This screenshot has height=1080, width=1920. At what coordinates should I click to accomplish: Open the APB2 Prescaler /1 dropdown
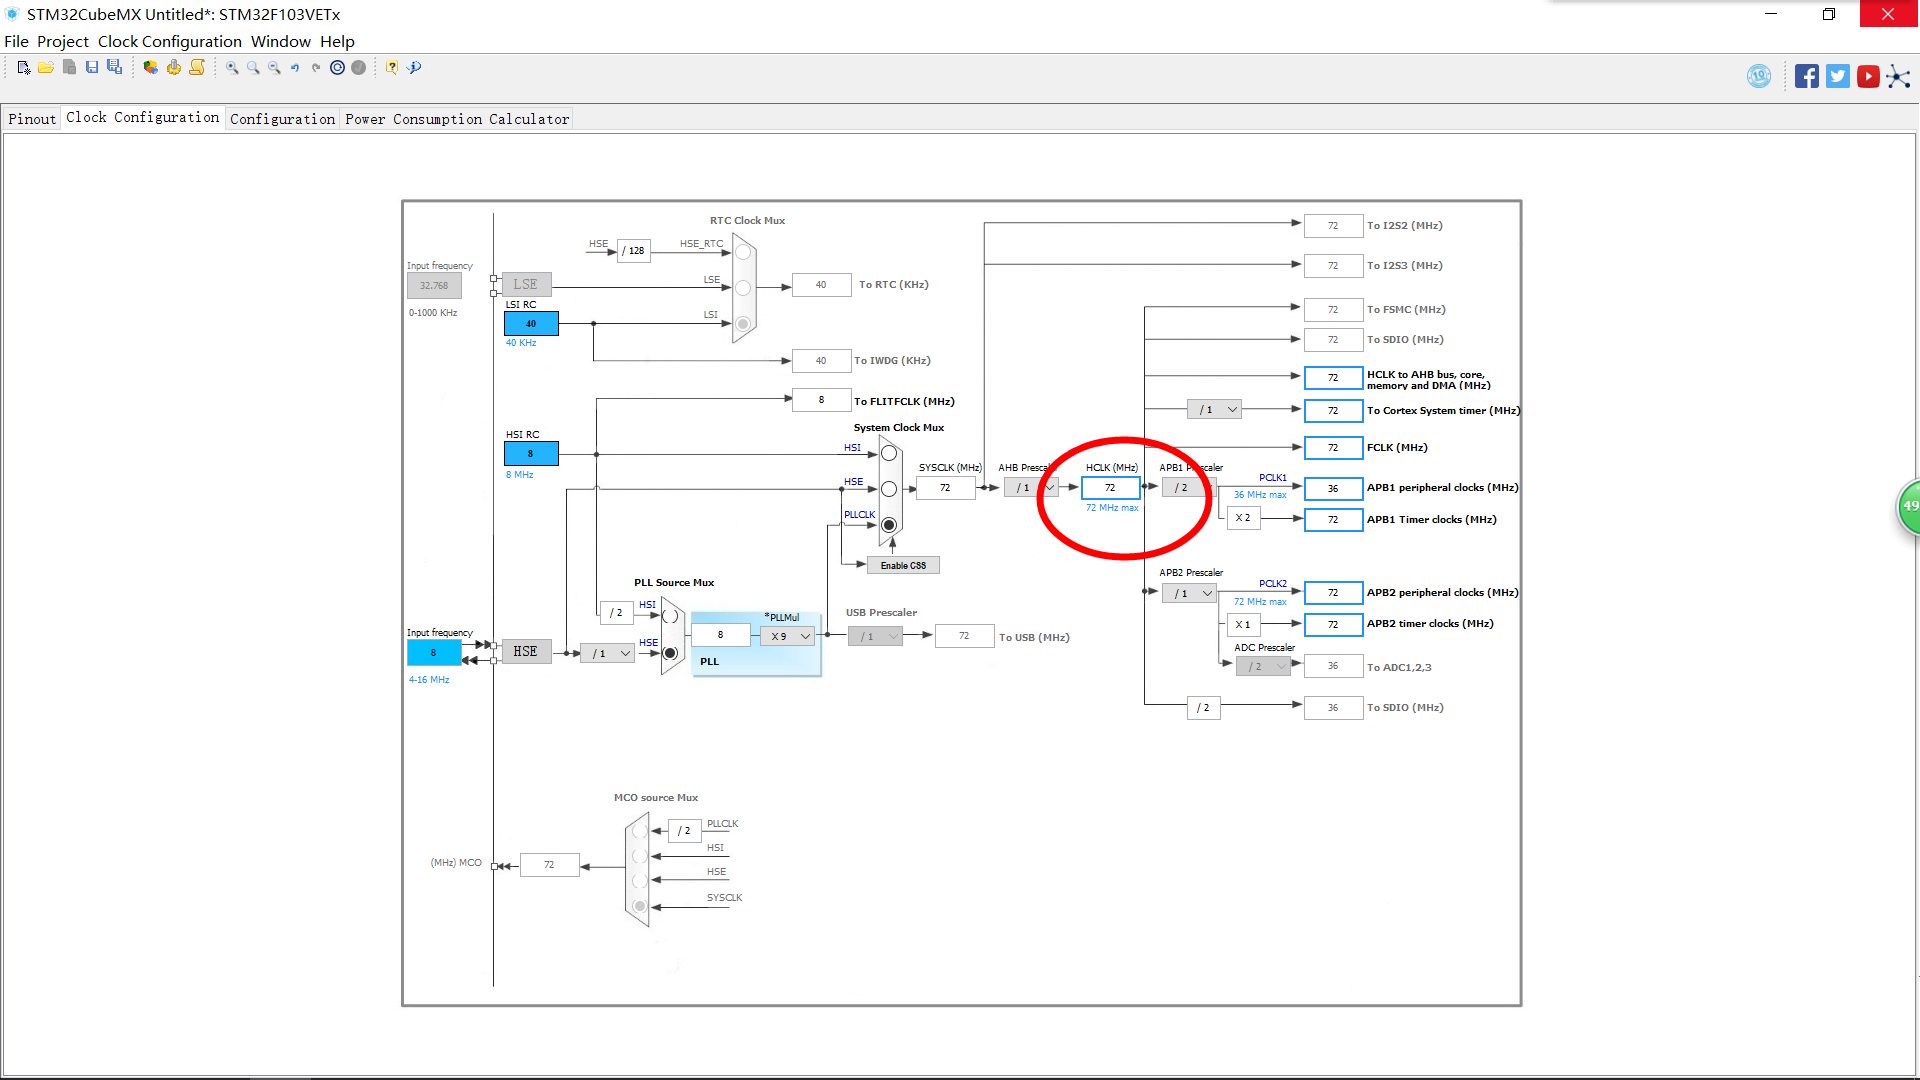[x=1190, y=593]
